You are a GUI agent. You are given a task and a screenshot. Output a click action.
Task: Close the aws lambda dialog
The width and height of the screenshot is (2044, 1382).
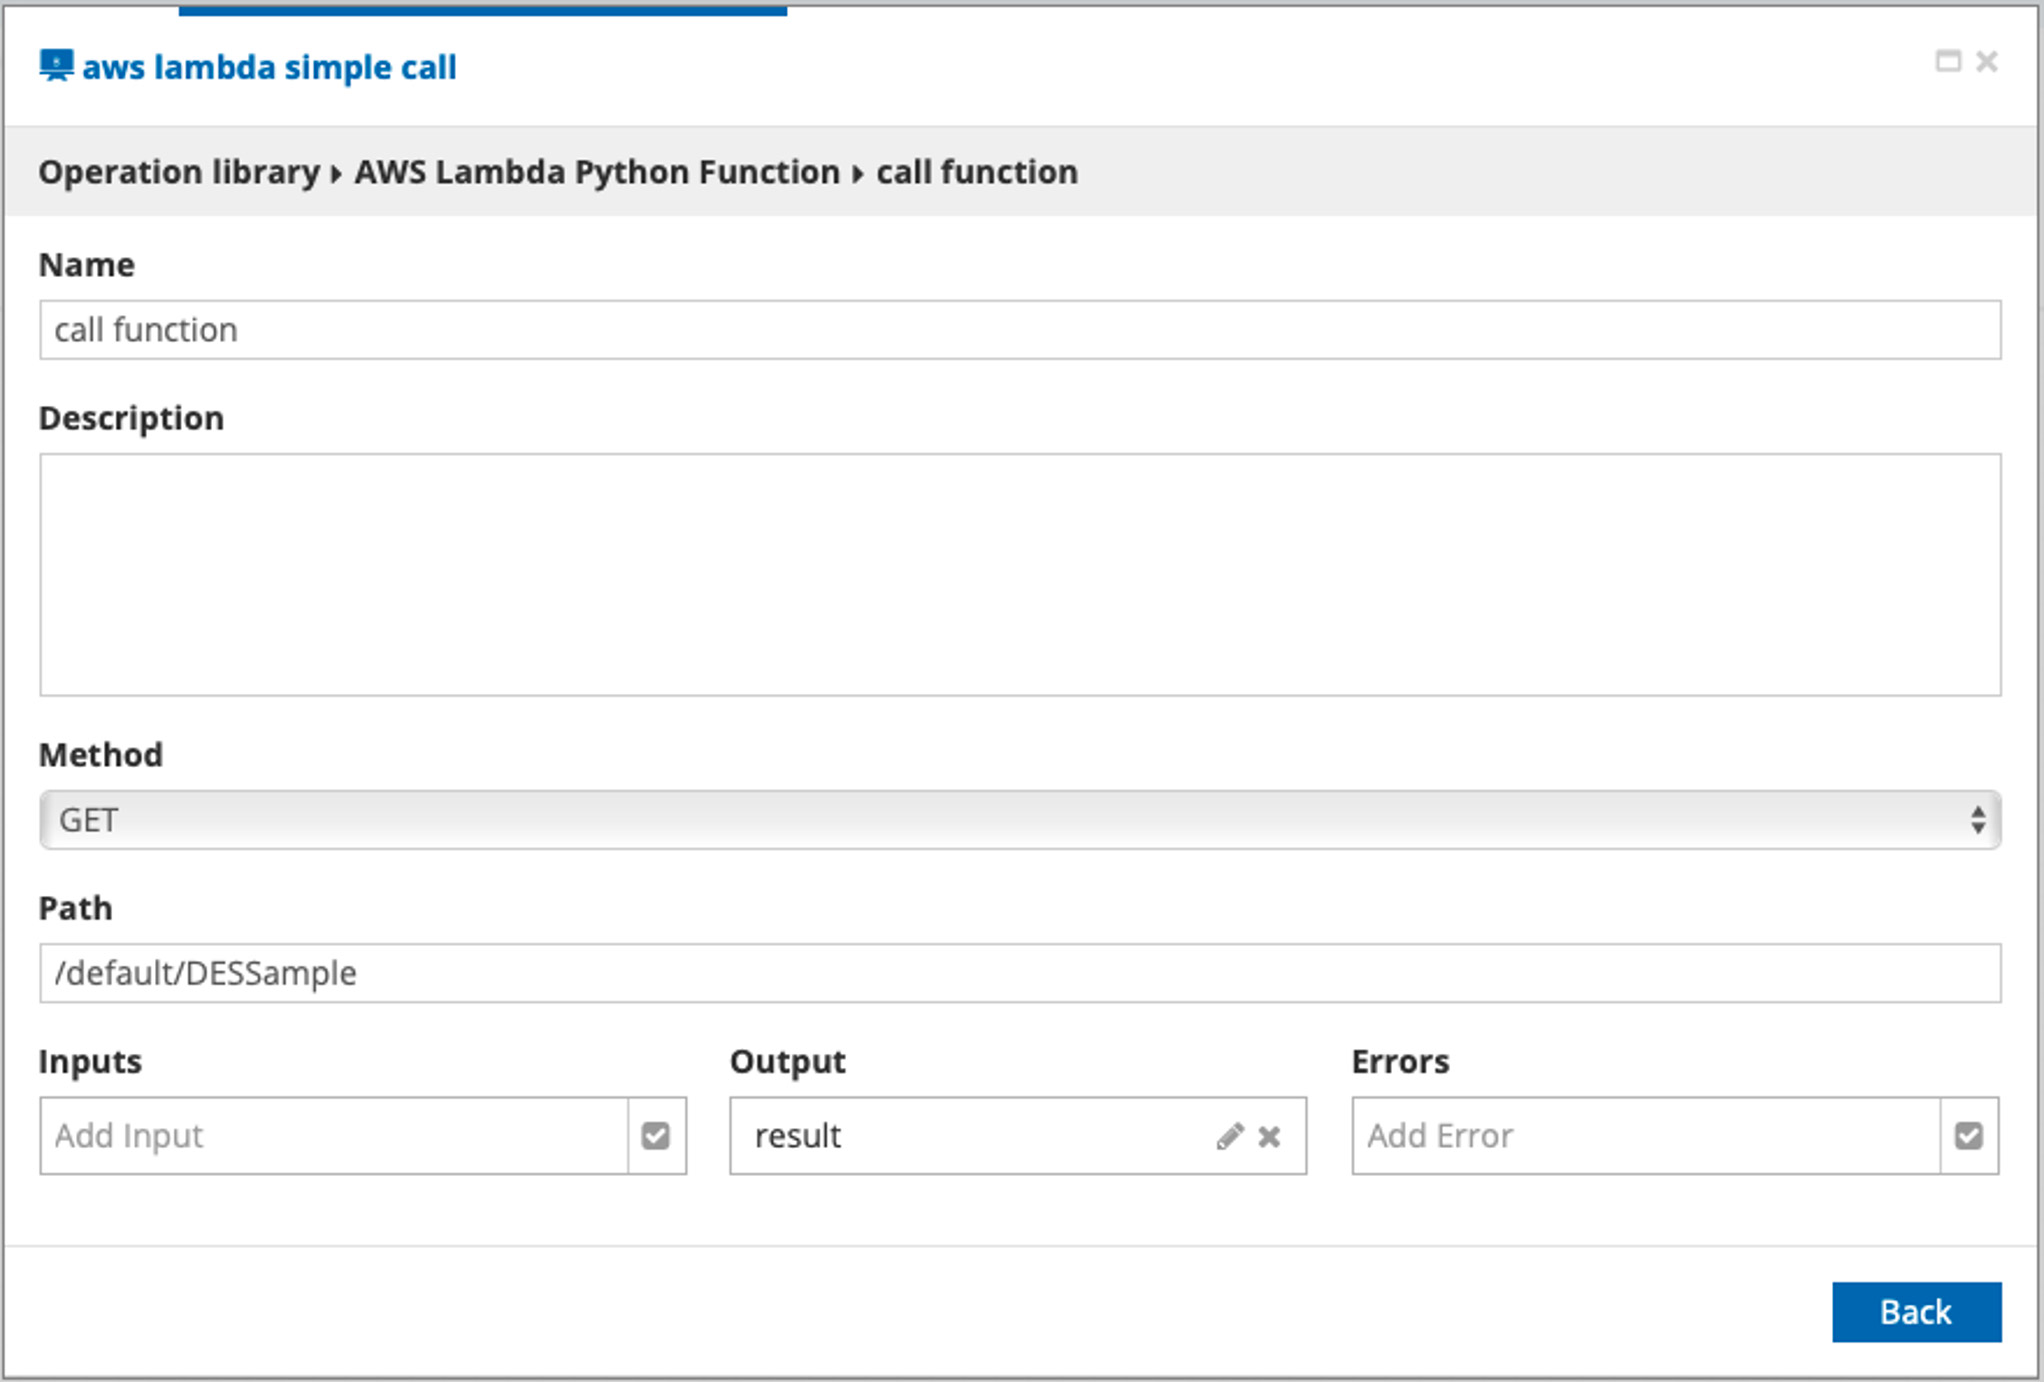1987,62
